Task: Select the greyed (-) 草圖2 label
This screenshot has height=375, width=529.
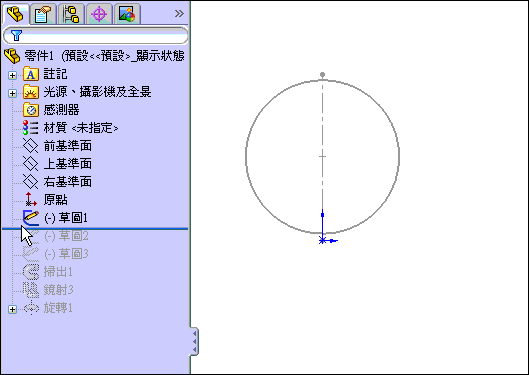Action: (66, 236)
